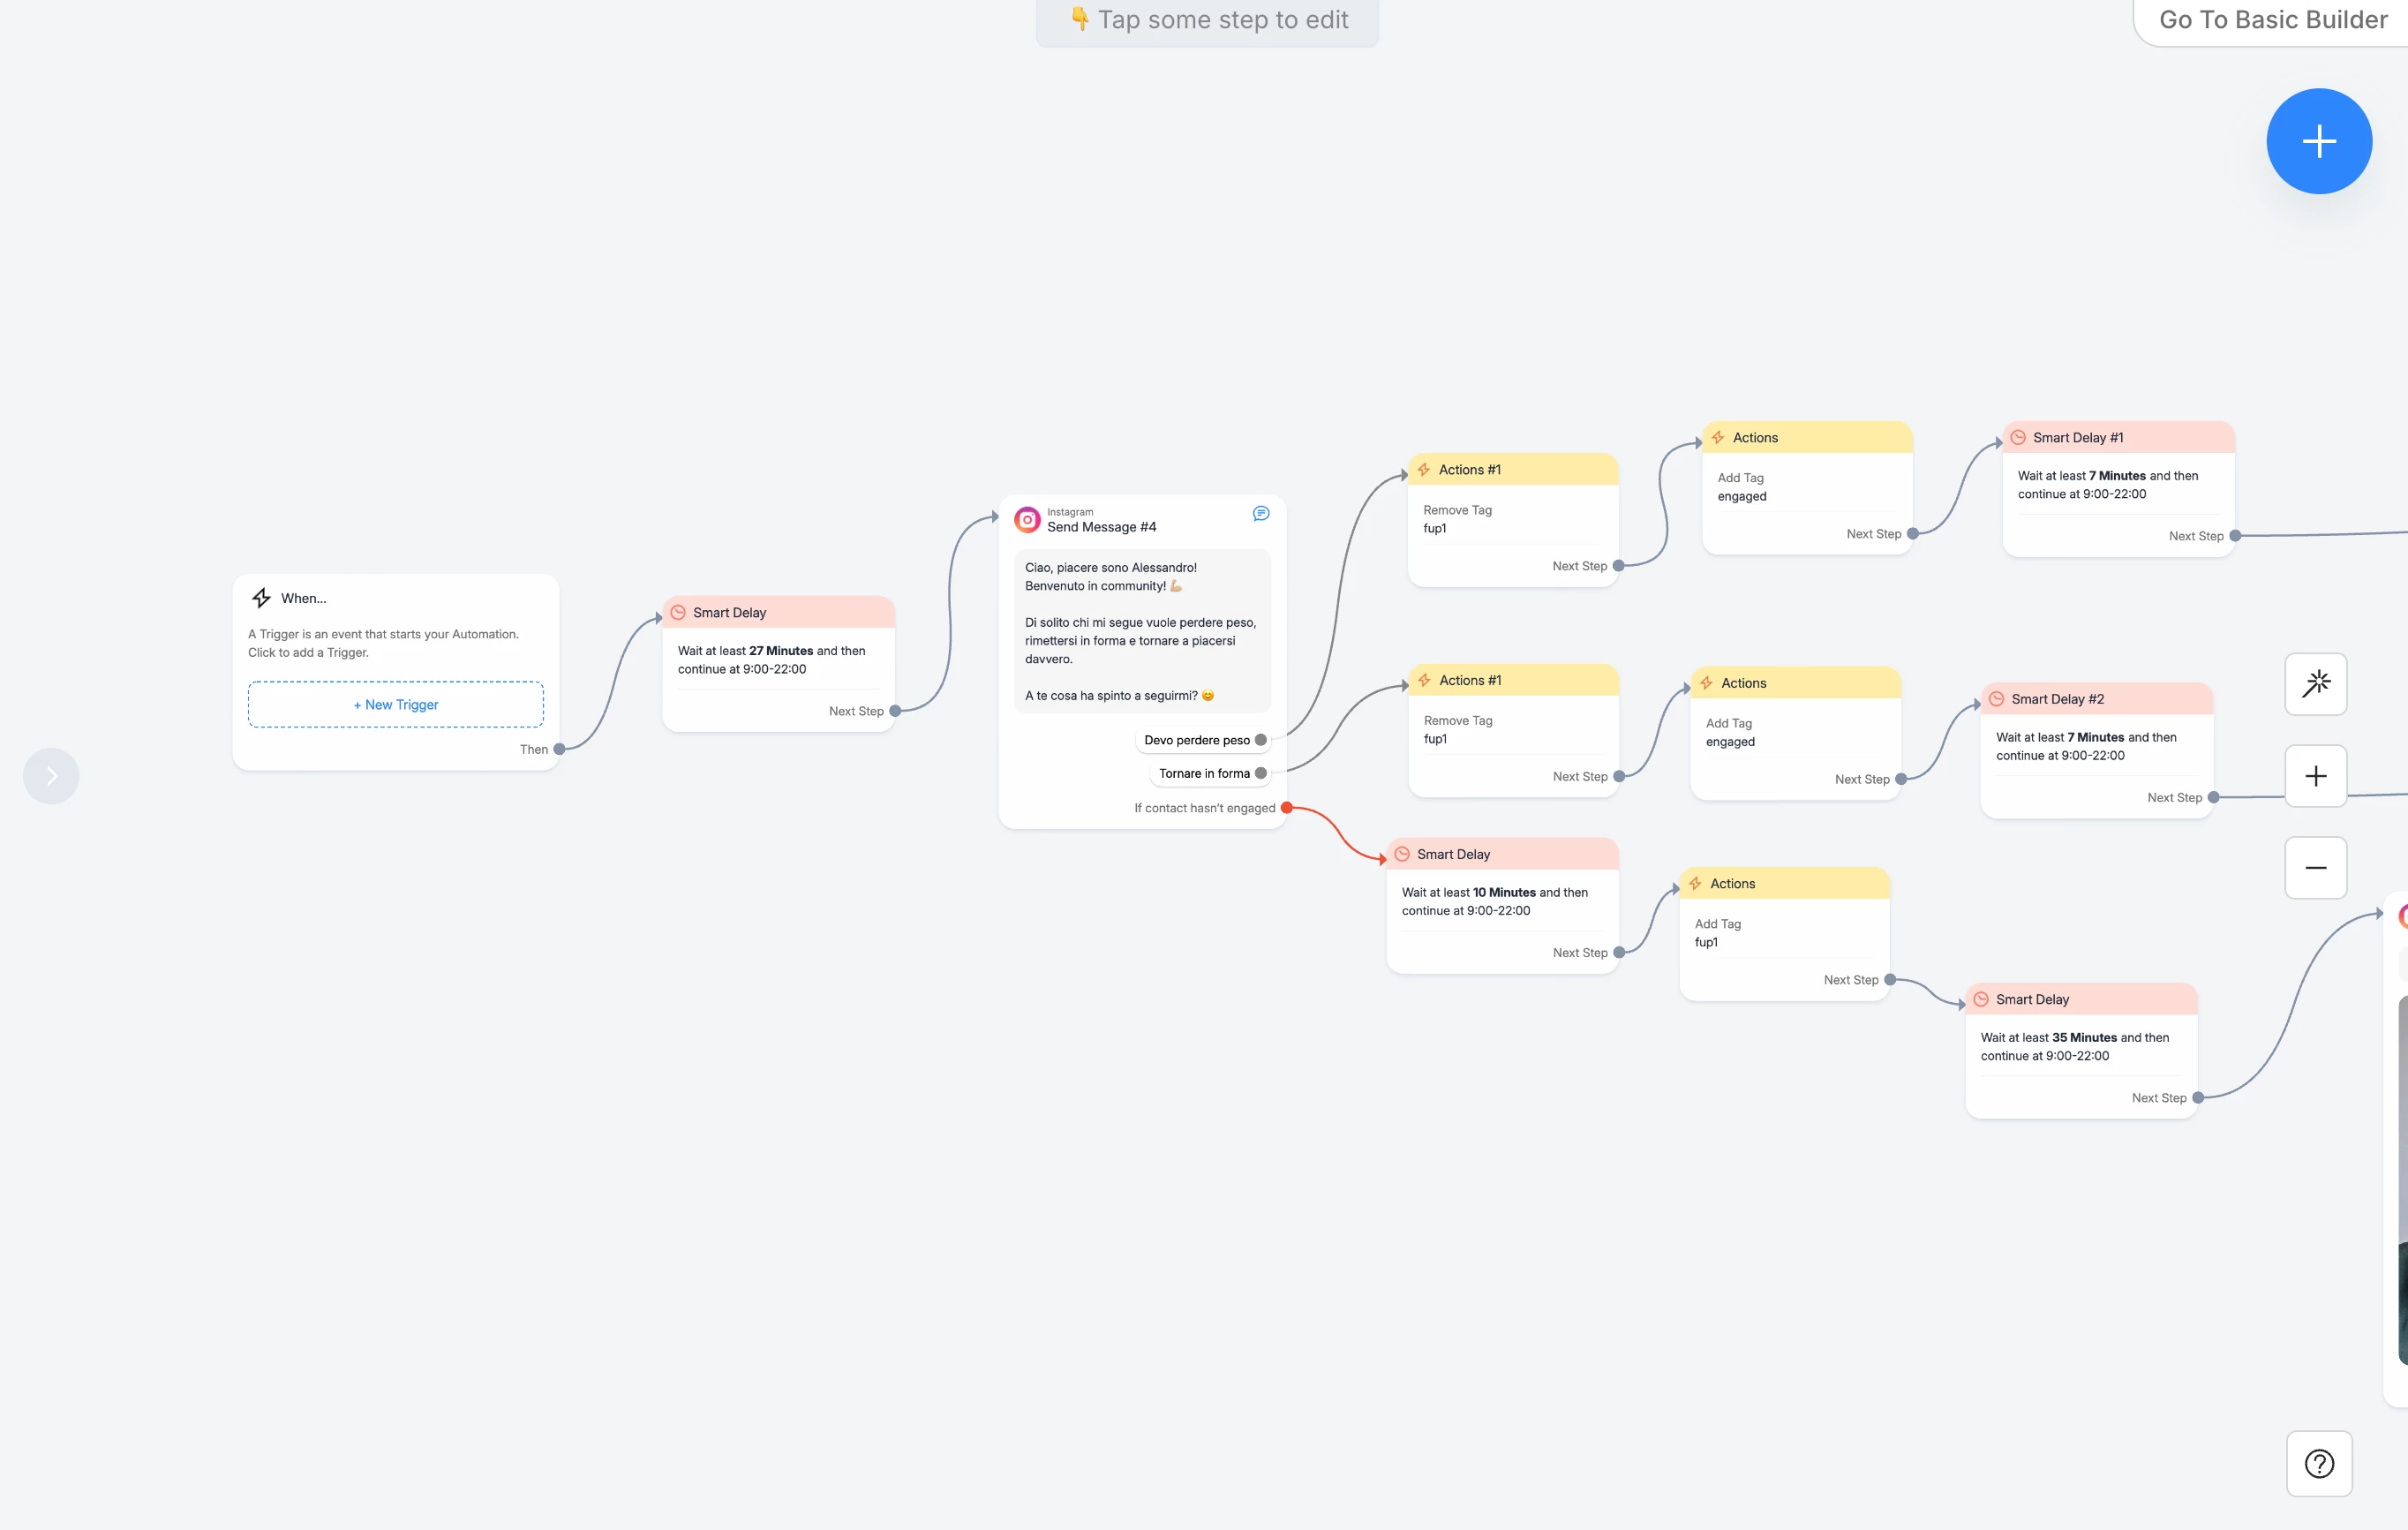Click the Then connector dot on the trigger card
The height and width of the screenshot is (1530, 2408).
(559, 749)
